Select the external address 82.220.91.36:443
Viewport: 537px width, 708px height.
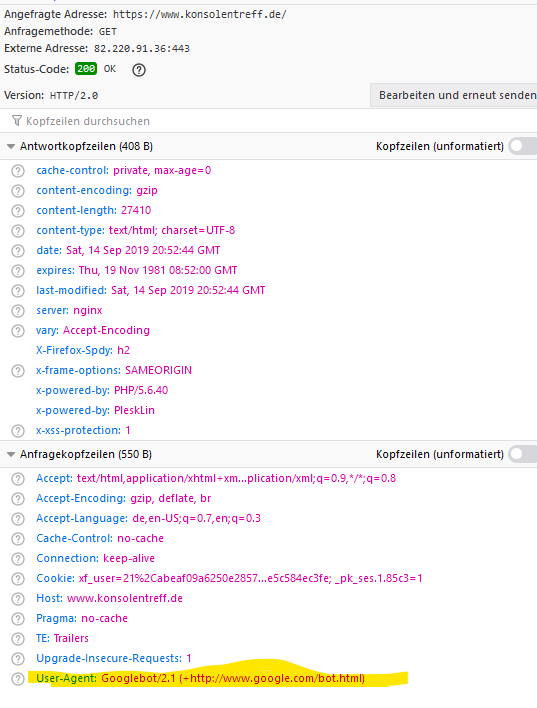(142, 49)
